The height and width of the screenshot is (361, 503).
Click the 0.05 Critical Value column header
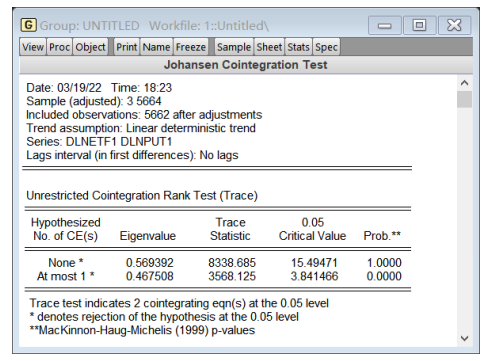[312, 229]
